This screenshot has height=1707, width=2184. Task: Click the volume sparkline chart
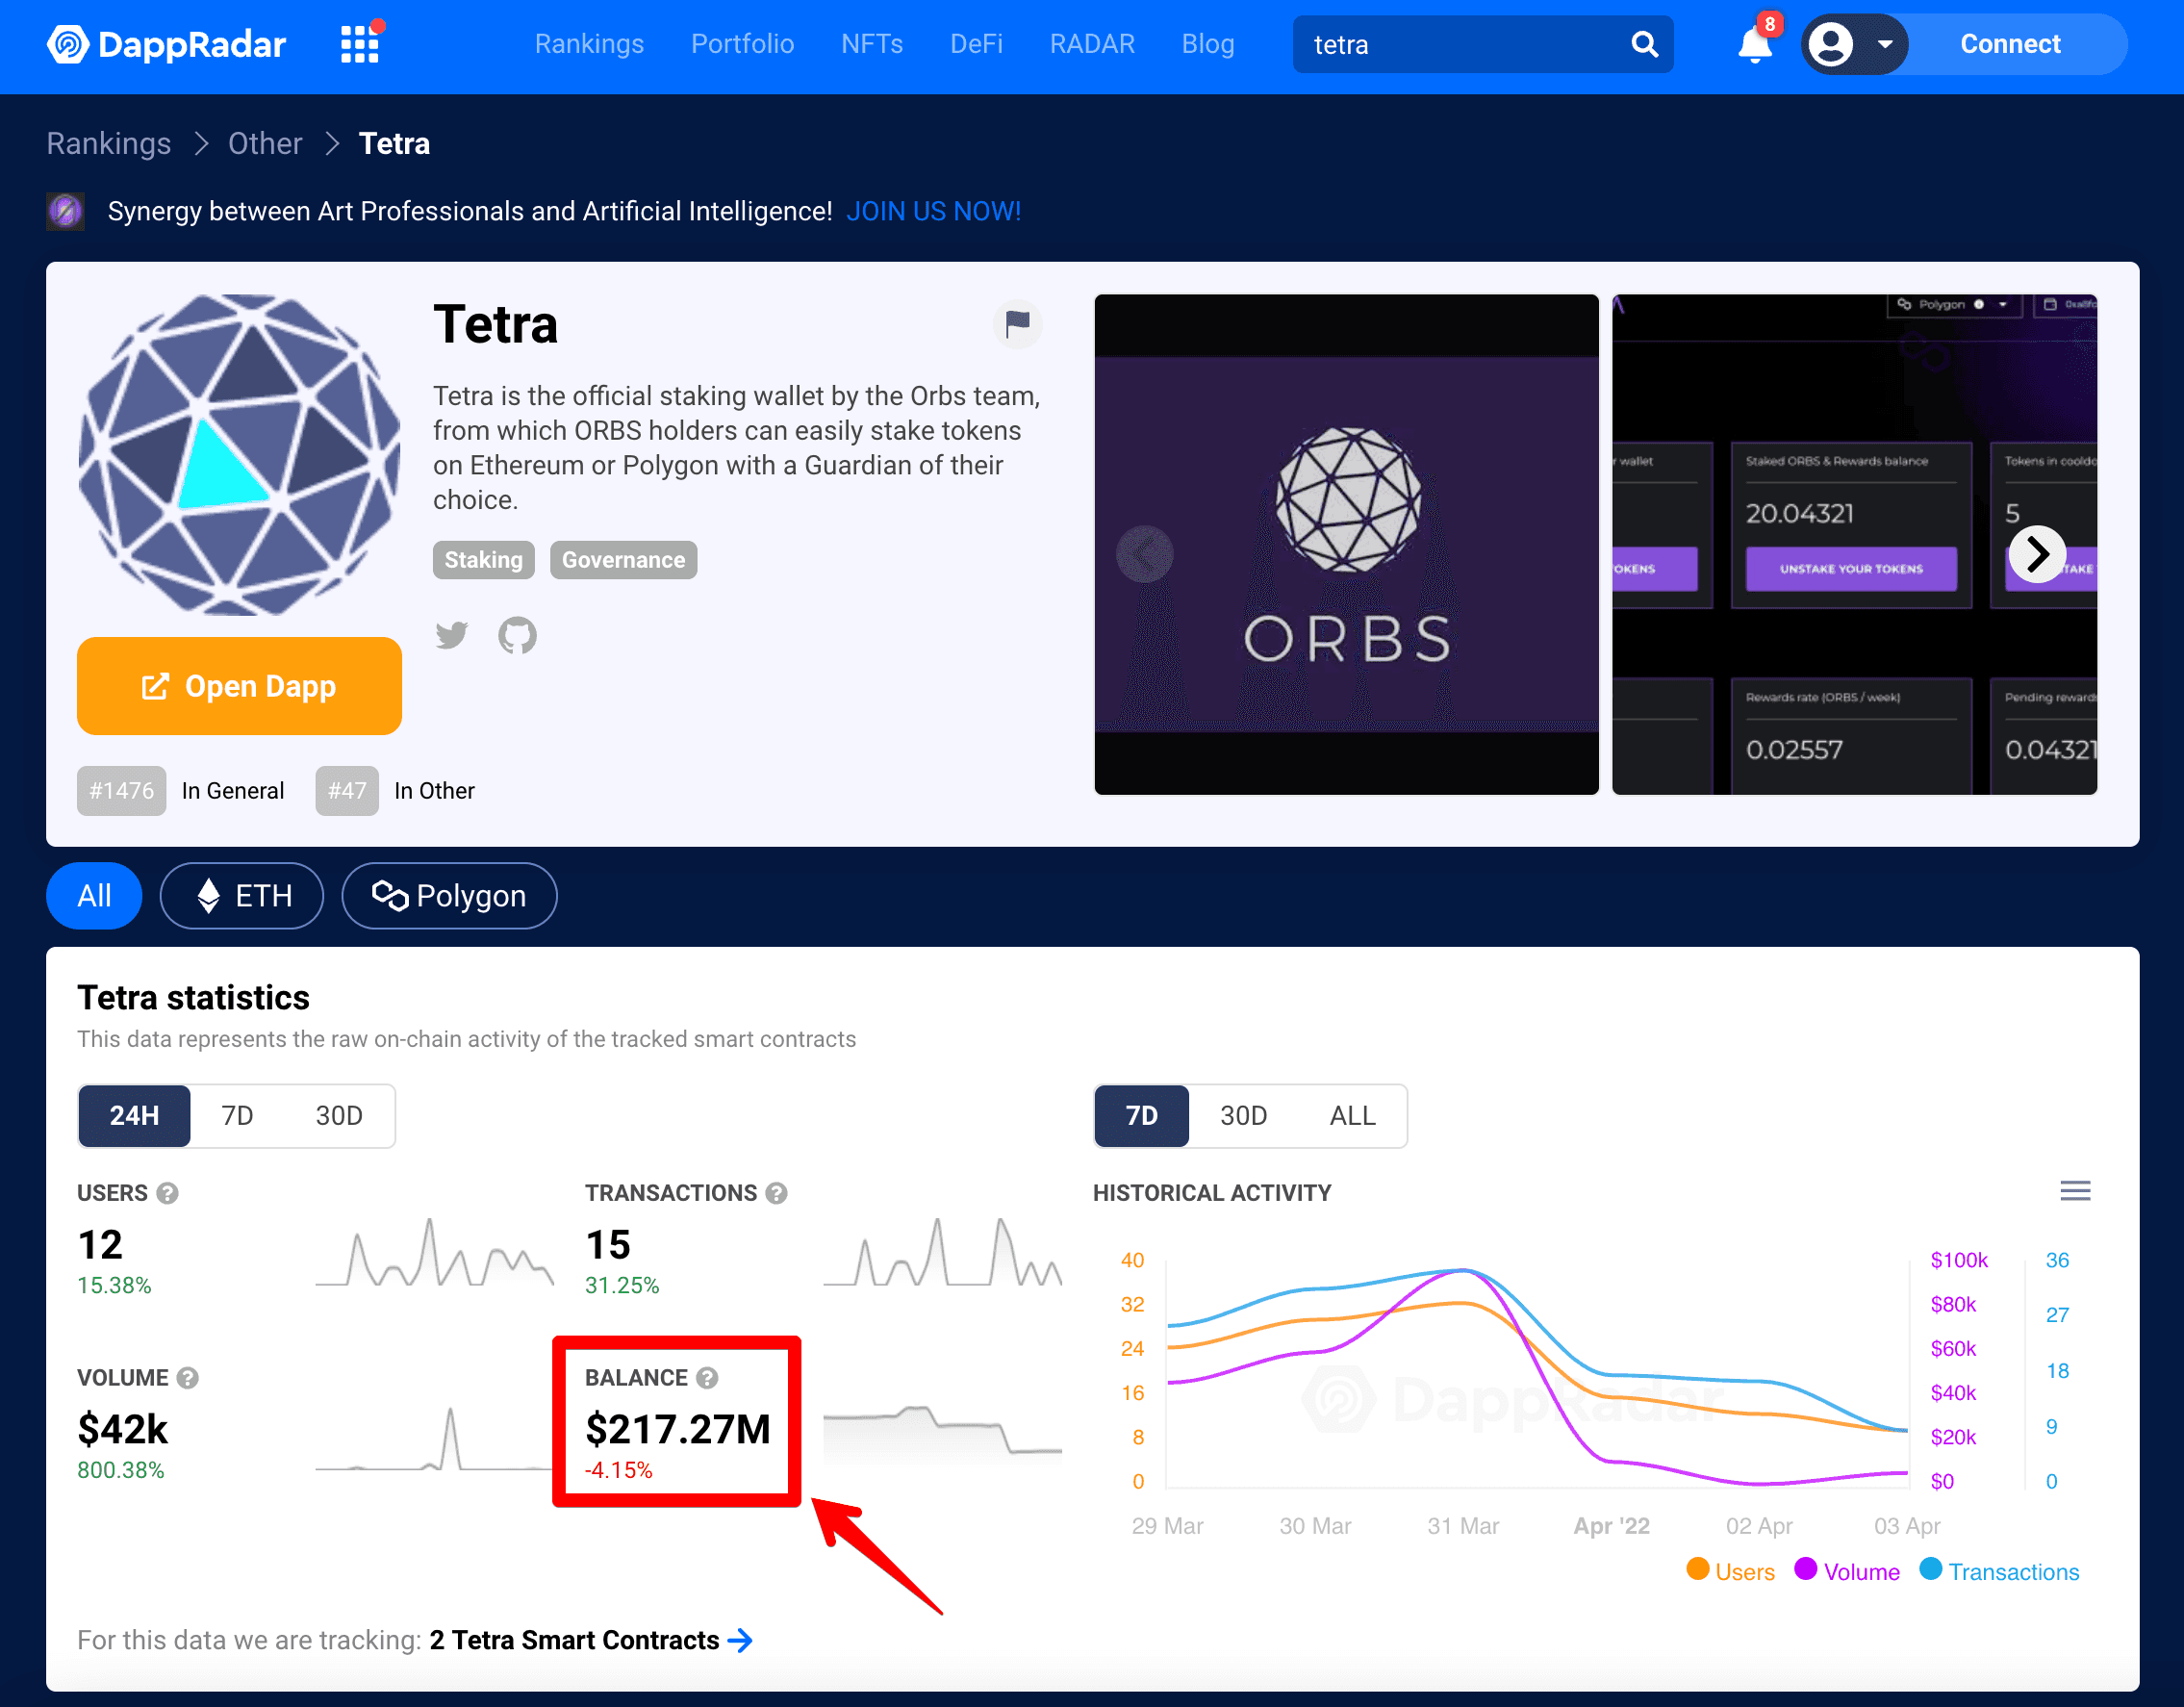(x=434, y=1438)
